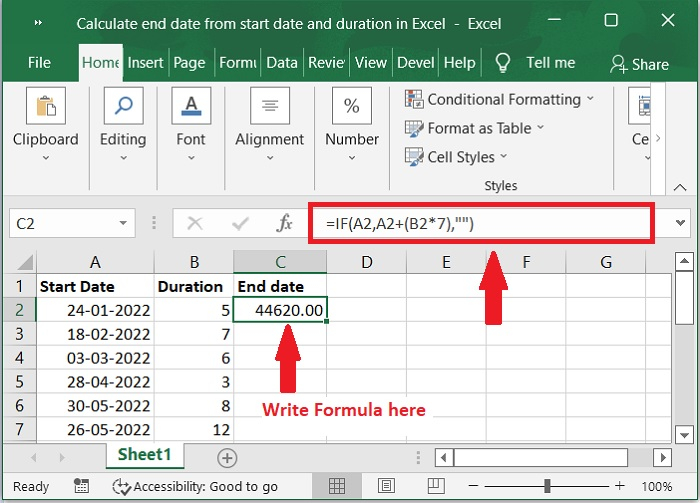Expand the formula bar chevron
This screenshot has width=700, height=503.
tap(680, 223)
